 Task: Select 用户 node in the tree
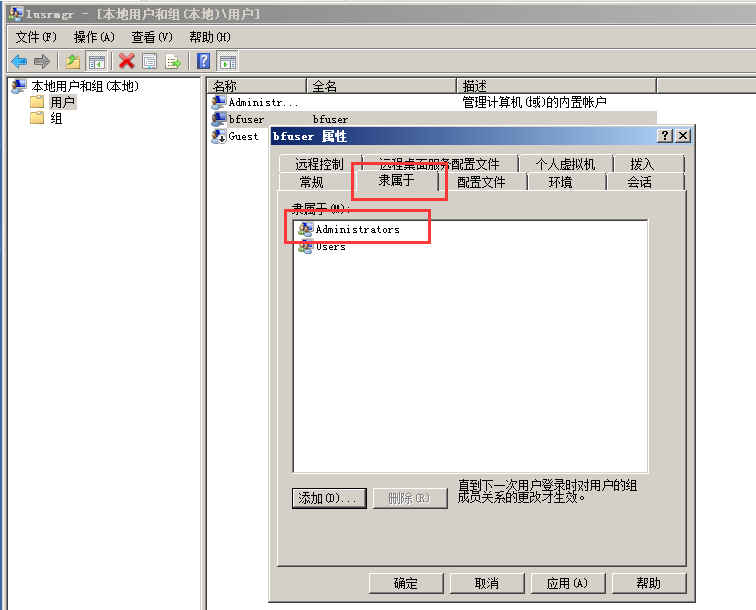[63, 102]
